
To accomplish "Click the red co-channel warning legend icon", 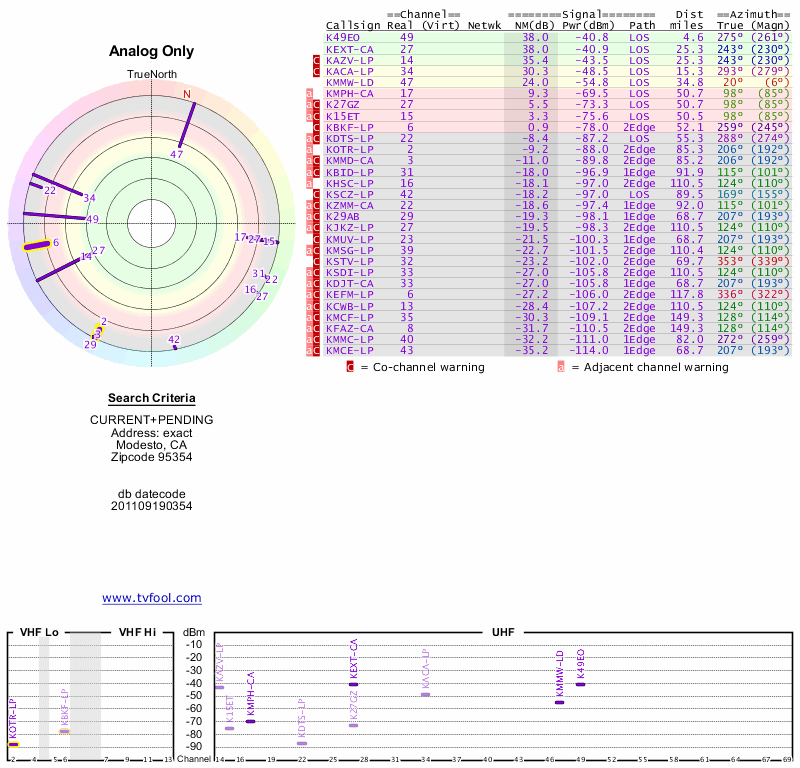I will coord(350,367).
